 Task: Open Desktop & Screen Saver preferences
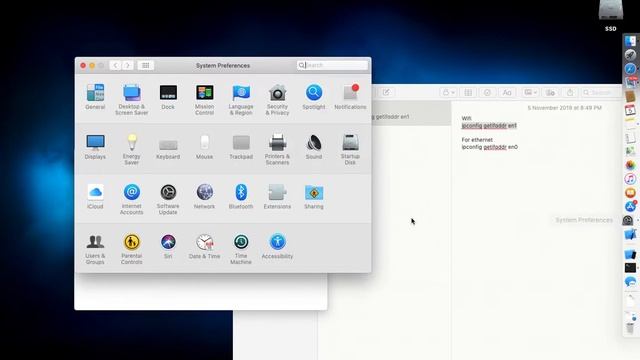131,99
